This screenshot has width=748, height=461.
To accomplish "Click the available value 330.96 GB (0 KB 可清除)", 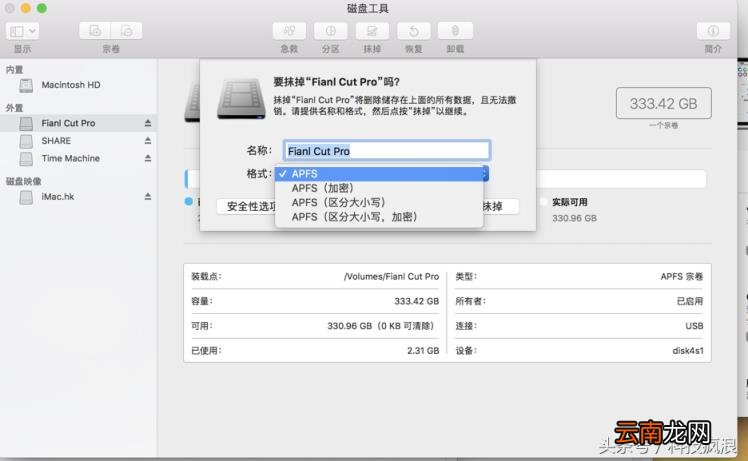I will coord(381,326).
